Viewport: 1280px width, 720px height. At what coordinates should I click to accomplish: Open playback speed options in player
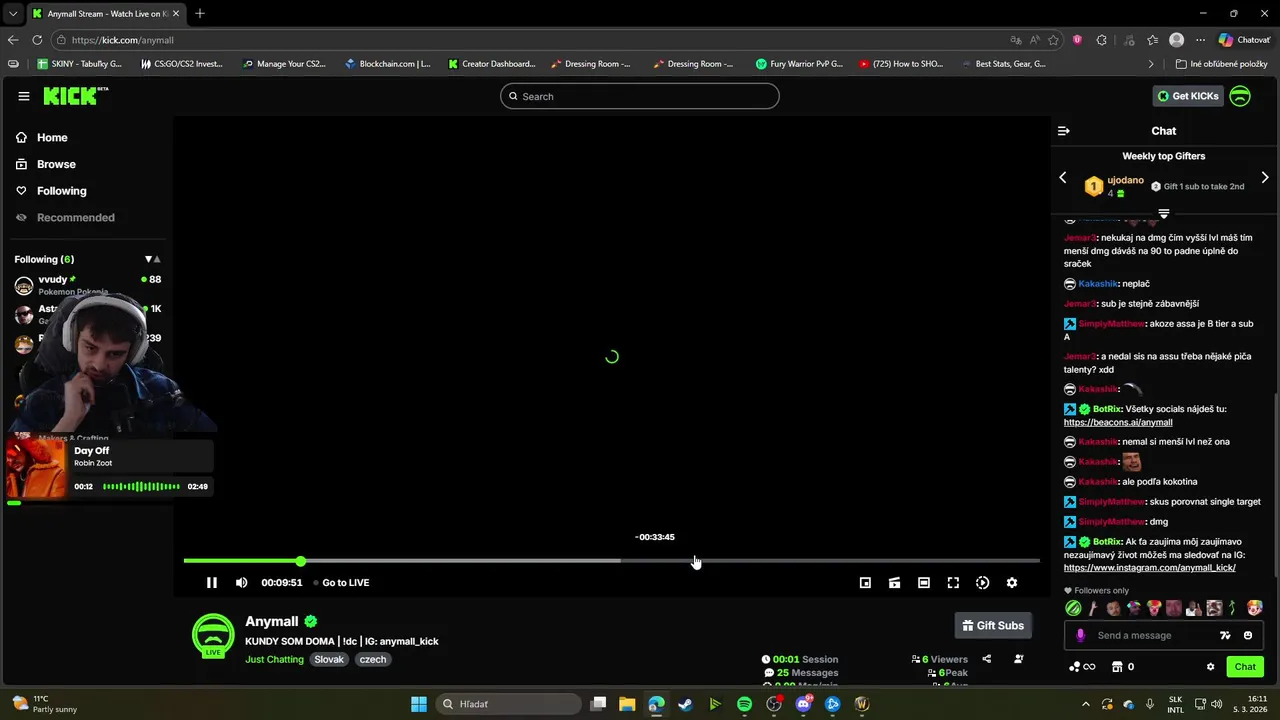click(983, 583)
